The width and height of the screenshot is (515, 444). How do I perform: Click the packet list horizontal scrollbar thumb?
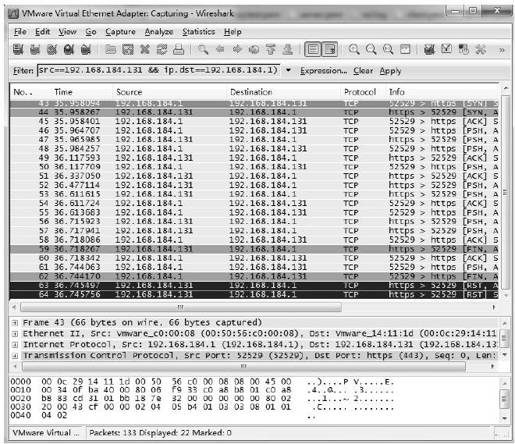(181, 307)
